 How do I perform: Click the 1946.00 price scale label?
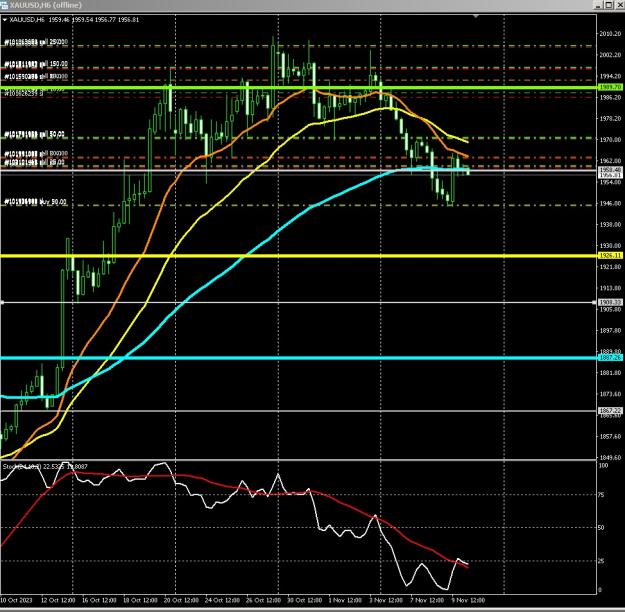(610, 203)
